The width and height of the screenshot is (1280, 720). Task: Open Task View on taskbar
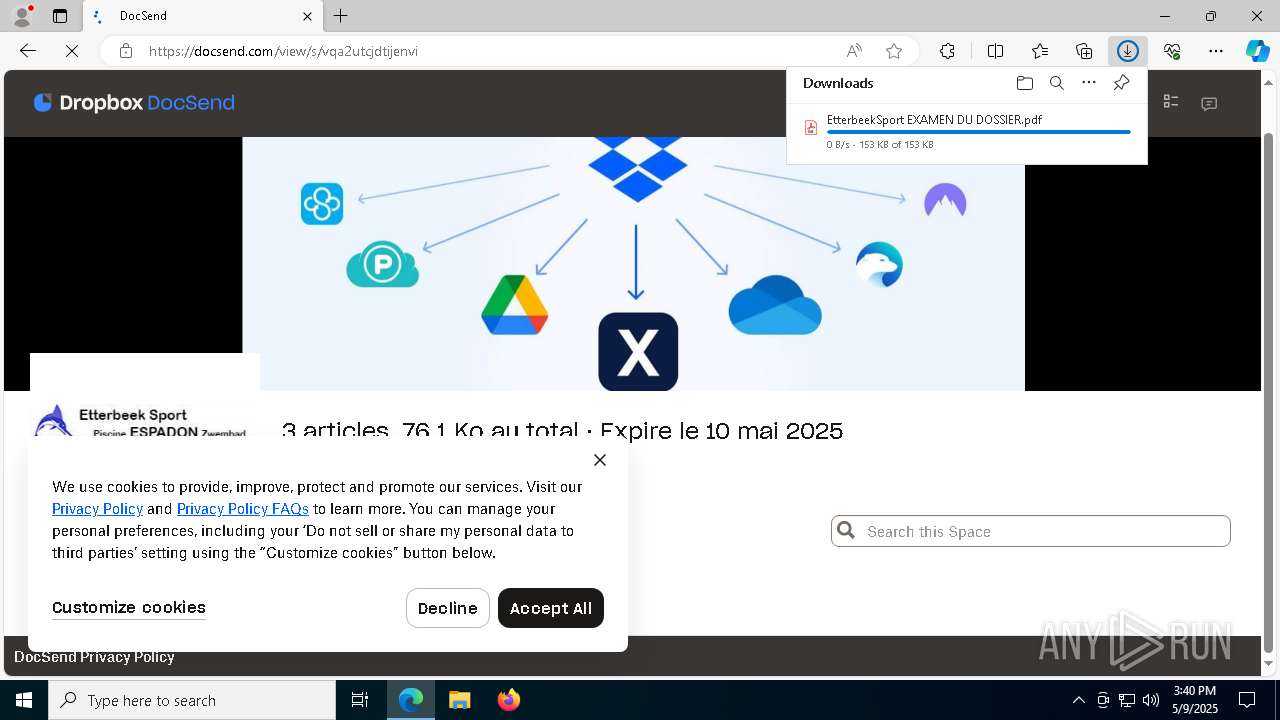360,700
